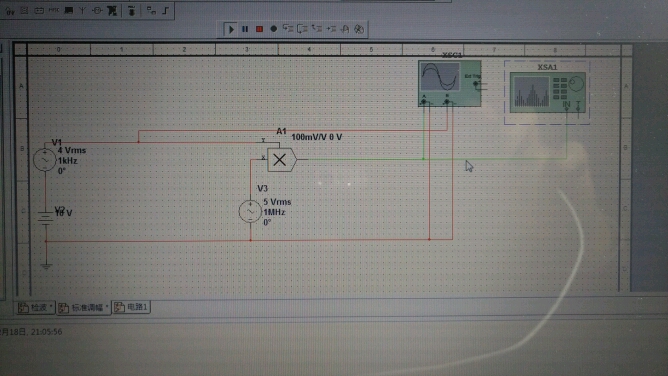Select the place bus icon
This screenshot has width=668, height=376.
pos(166,10)
